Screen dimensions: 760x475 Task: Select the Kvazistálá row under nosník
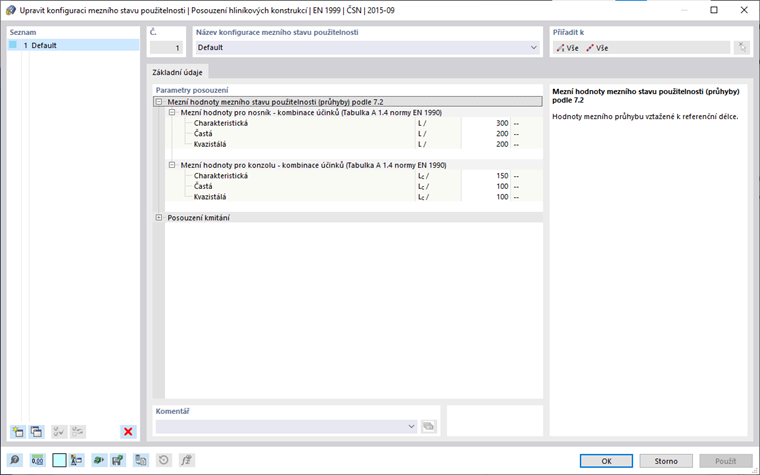click(x=354, y=144)
